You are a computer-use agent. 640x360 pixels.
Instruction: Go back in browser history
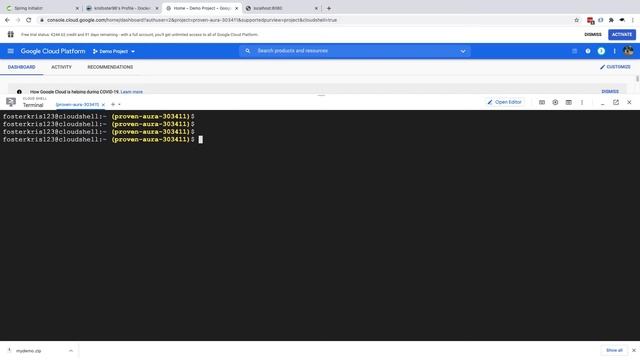7,20
